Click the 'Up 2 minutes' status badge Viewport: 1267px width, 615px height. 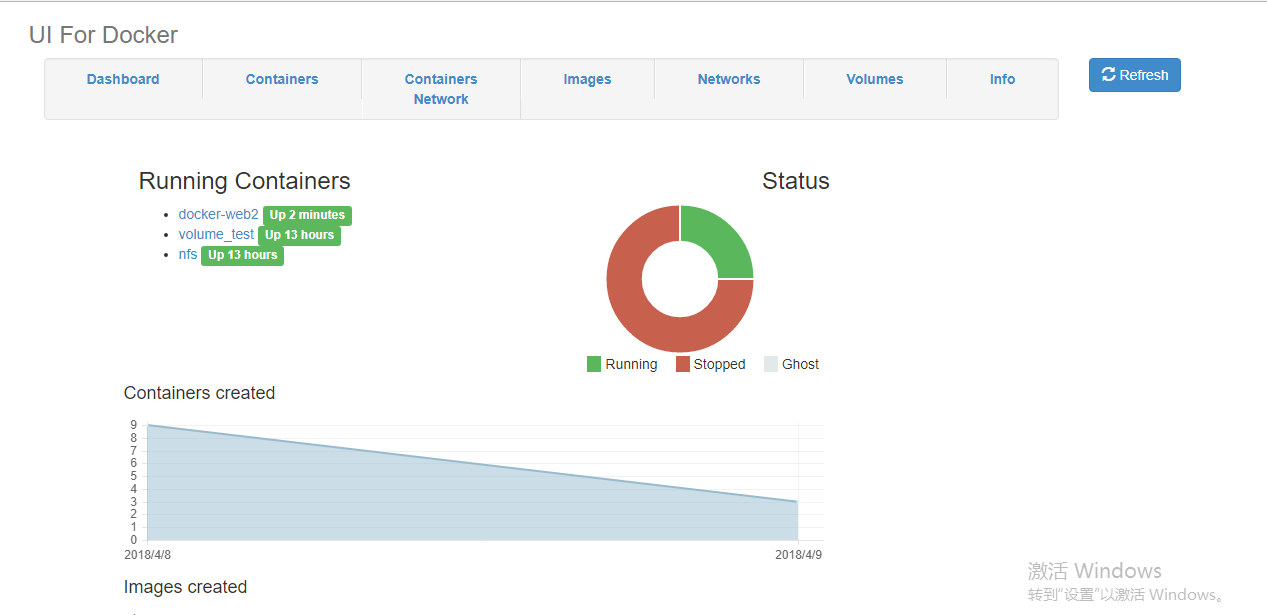click(307, 215)
